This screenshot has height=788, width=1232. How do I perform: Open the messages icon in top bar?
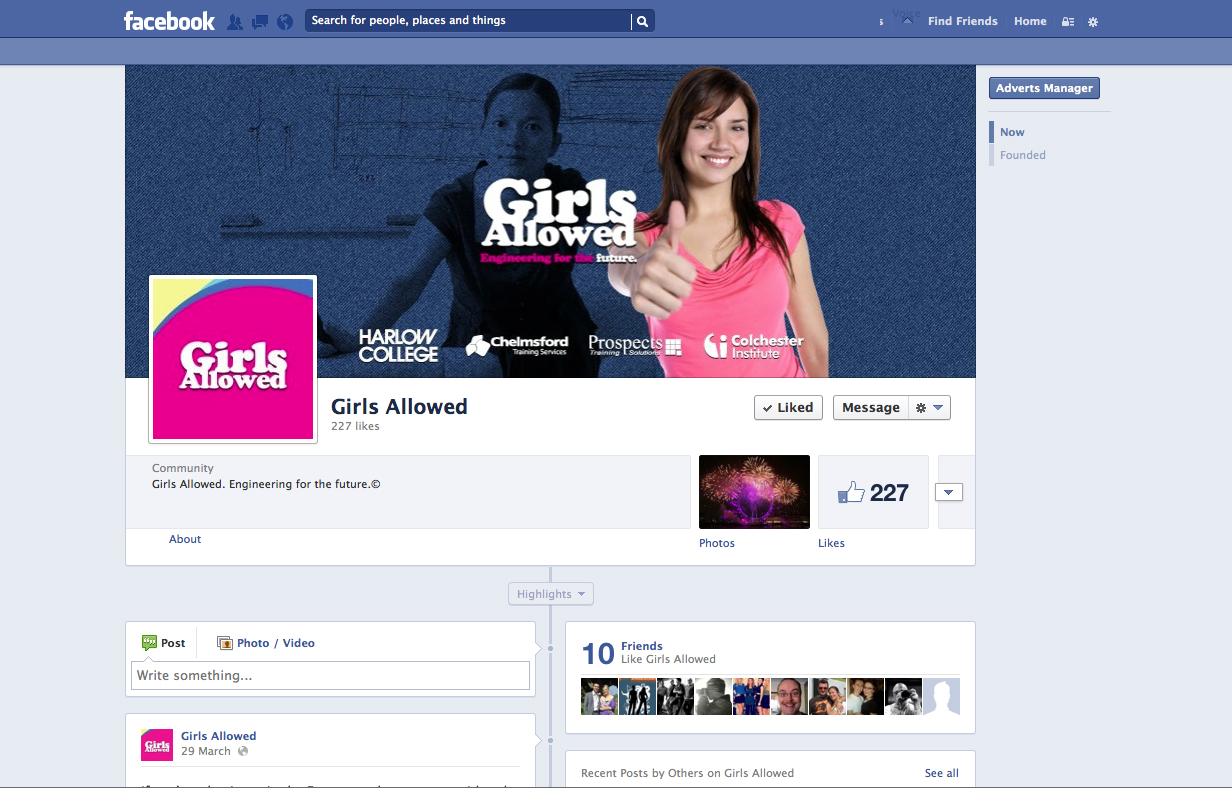coord(260,21)
